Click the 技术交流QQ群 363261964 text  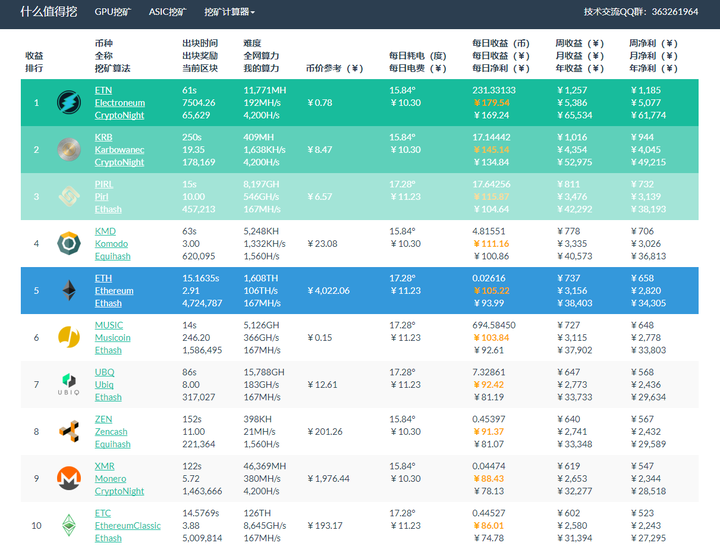[x=641, y=12]
